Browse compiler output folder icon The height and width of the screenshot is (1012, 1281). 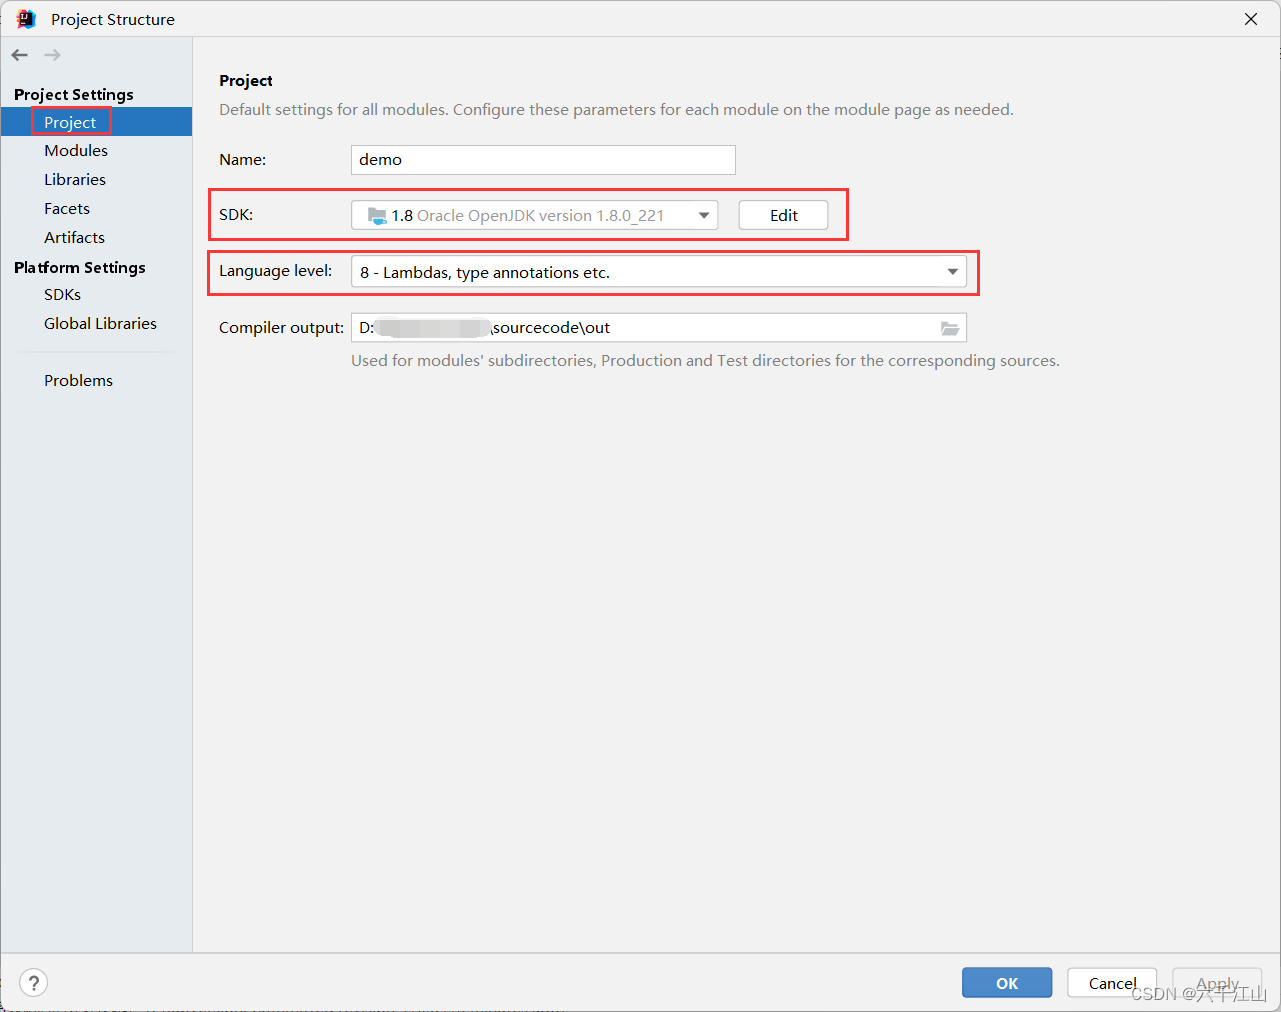950,328
